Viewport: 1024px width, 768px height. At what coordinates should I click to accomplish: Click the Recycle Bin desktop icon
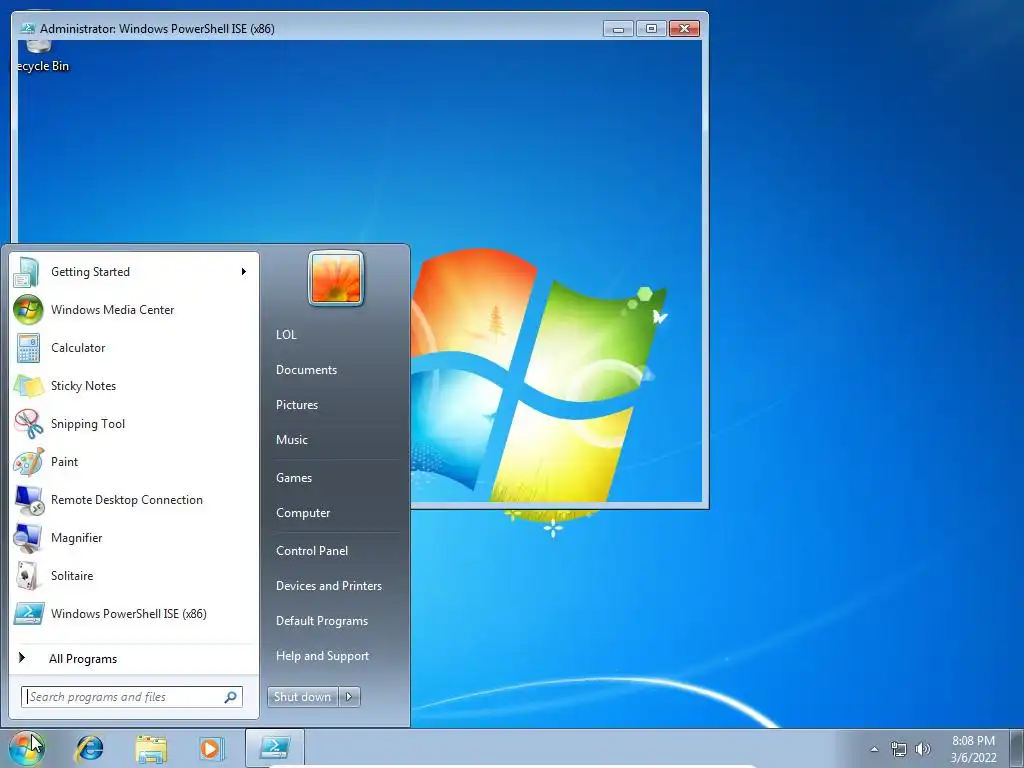40,56
